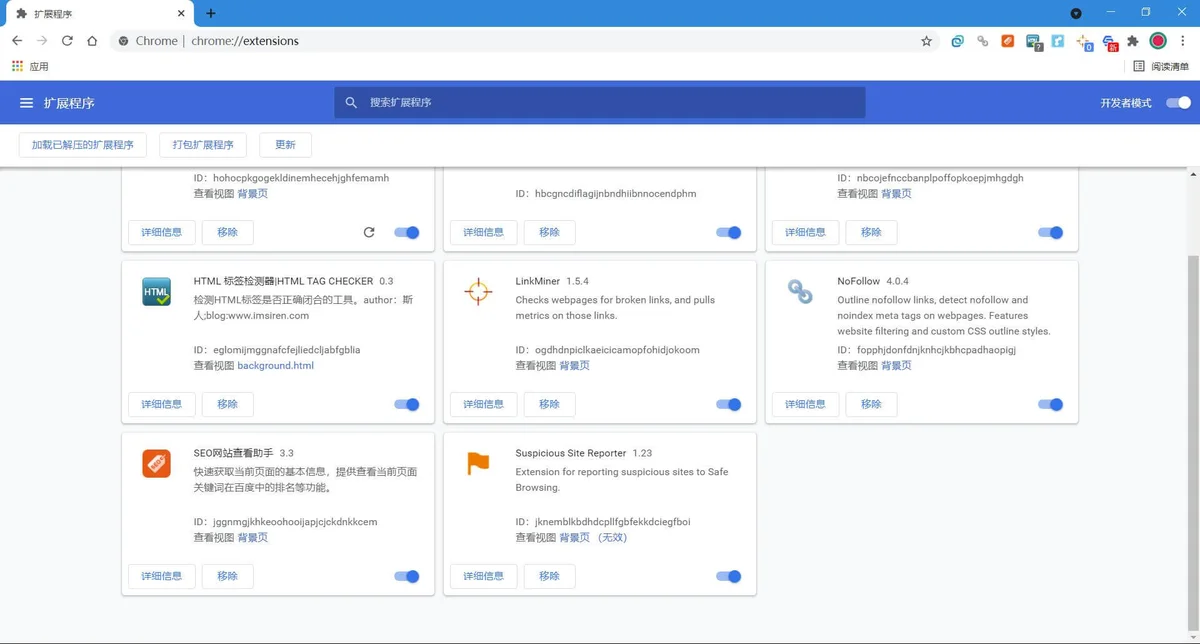Click the 更新 update button
This screenshot has width=1200, height=644.
click(285, 145)
